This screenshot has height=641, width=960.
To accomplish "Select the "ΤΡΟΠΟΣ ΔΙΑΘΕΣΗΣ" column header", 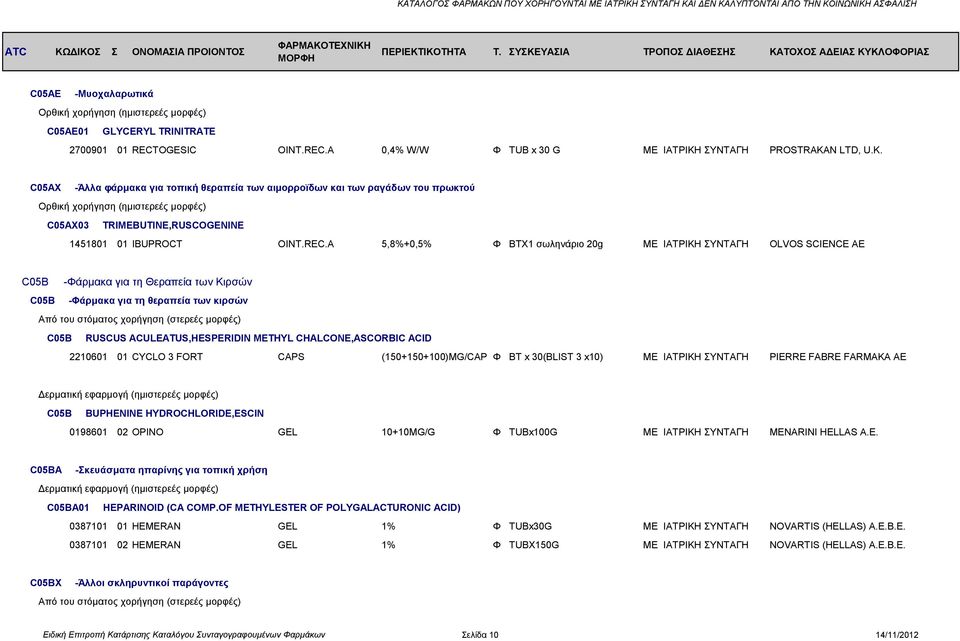I will click(x=689, y=51).
